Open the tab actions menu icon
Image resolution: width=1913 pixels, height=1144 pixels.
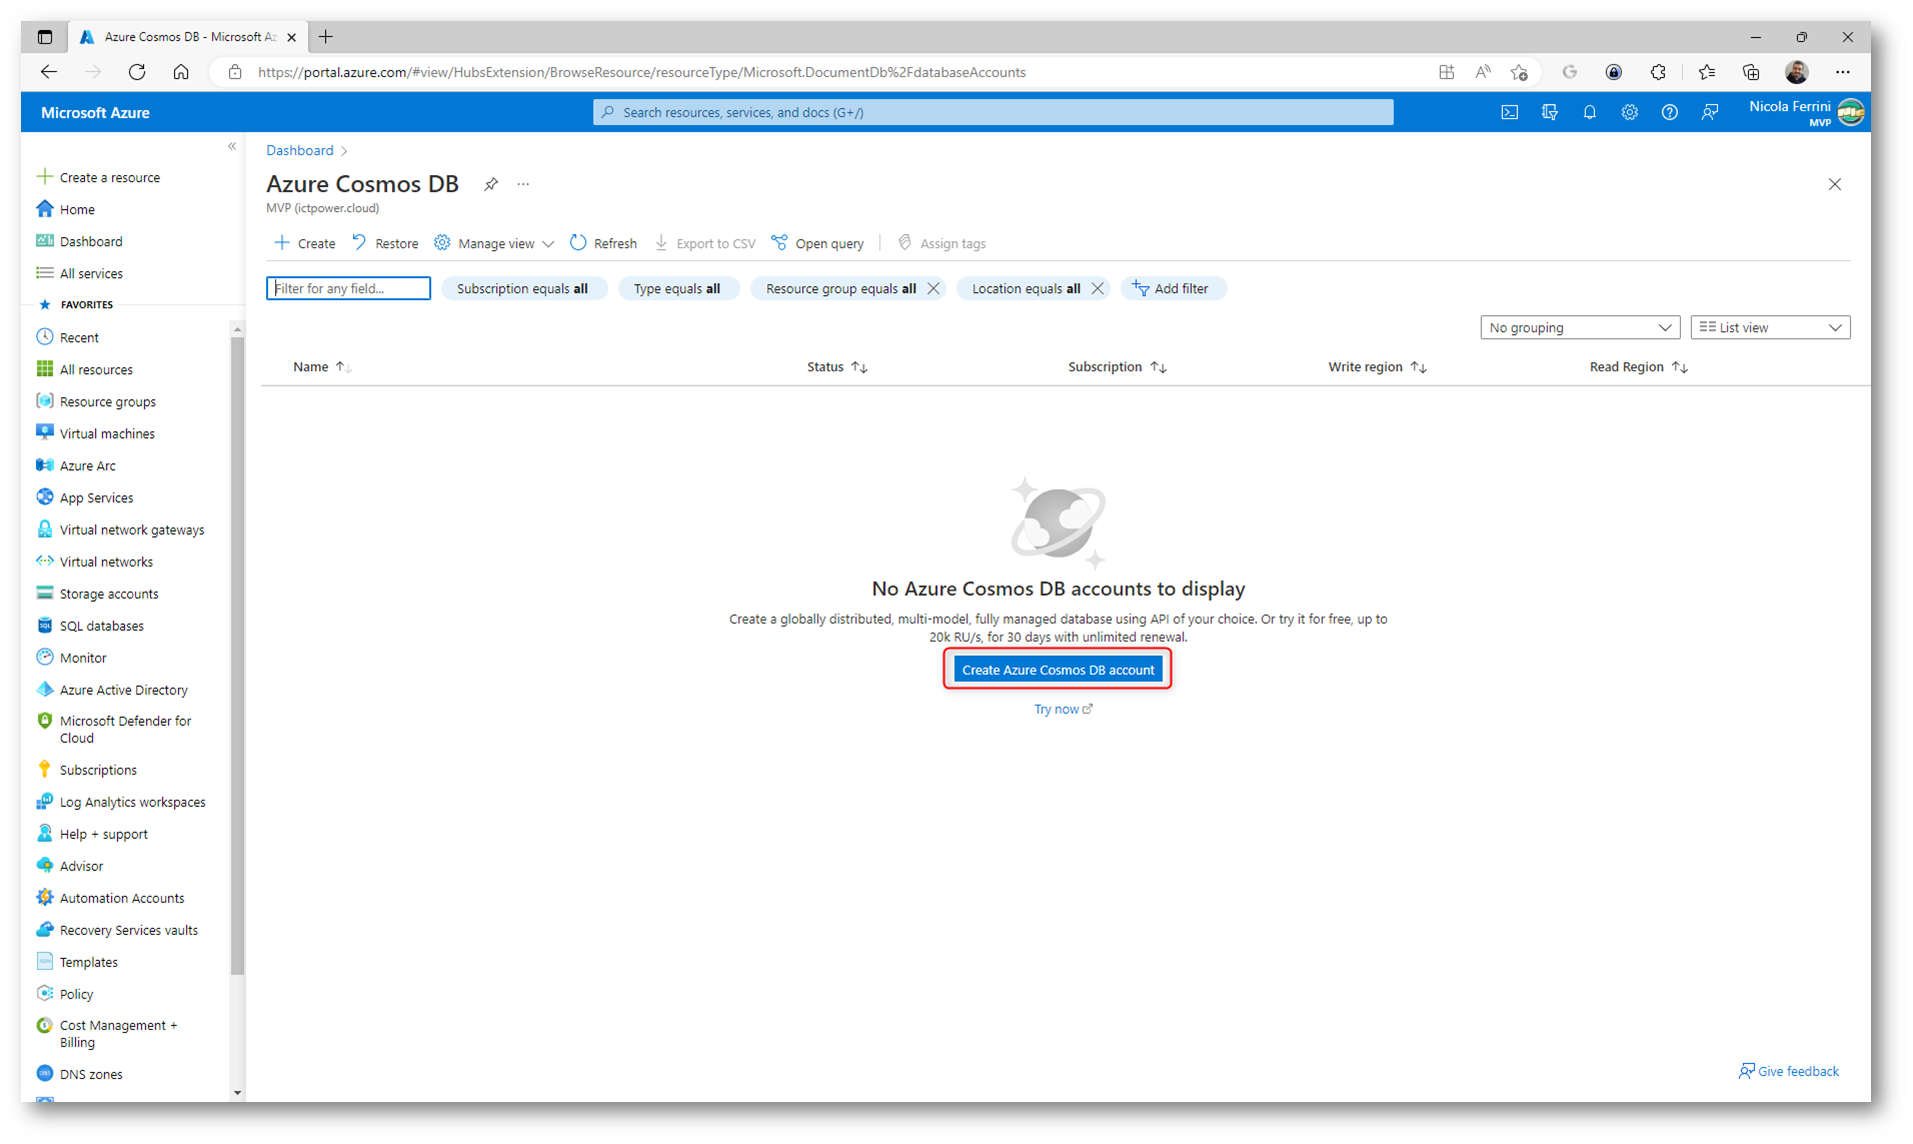click(x=45, y=37)
